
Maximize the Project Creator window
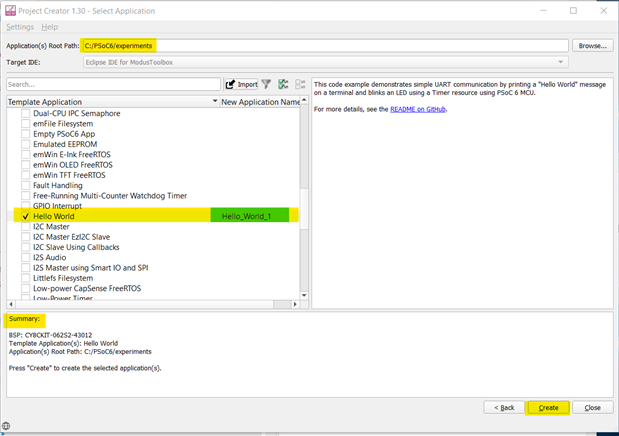[573, 11]
